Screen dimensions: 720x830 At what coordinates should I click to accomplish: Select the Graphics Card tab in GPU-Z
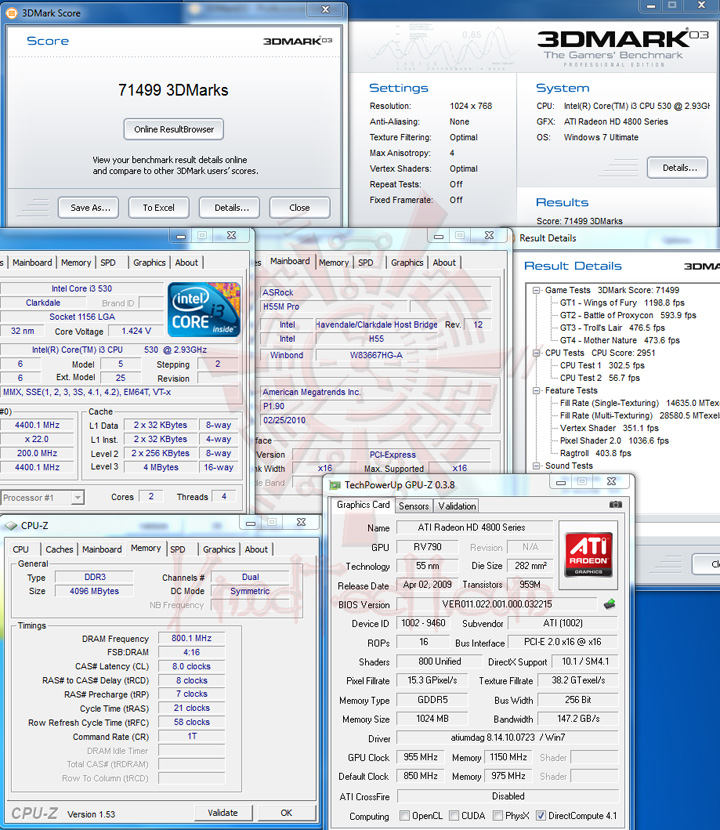363,505
